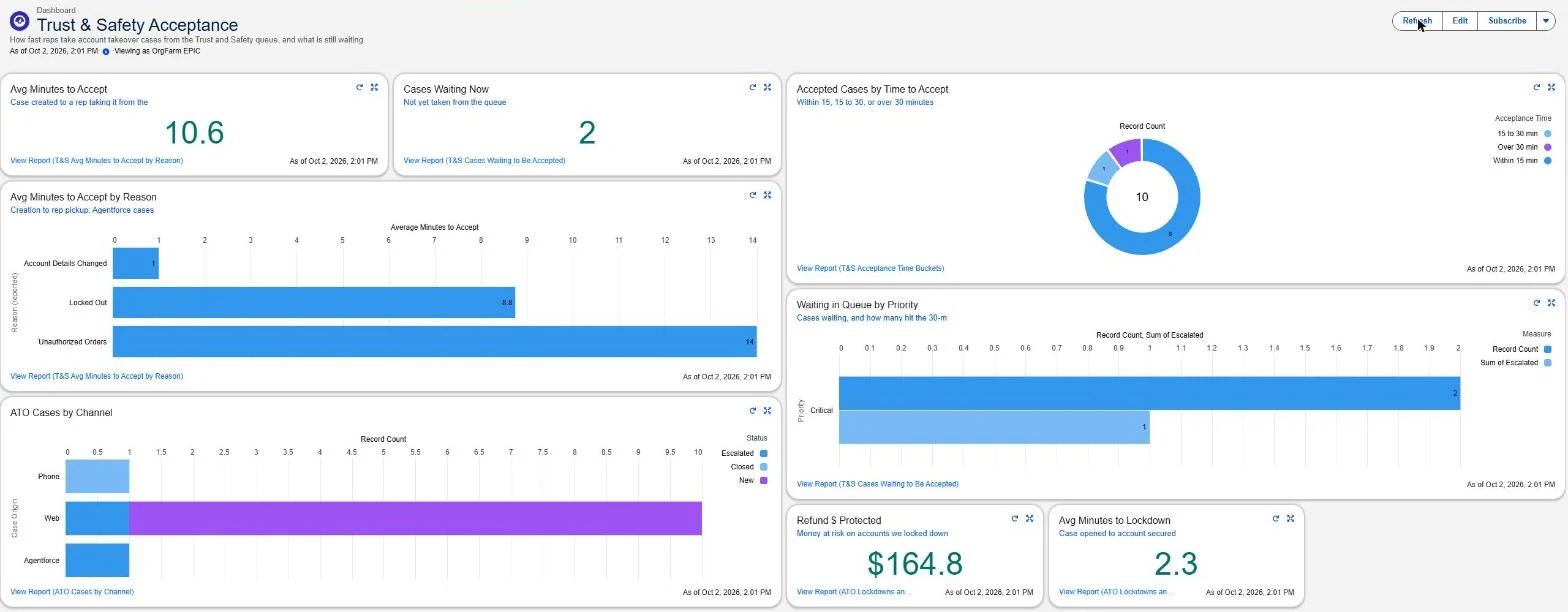Open View Report link under Waiting in Queue by Priority

click(x=877, y=484)
